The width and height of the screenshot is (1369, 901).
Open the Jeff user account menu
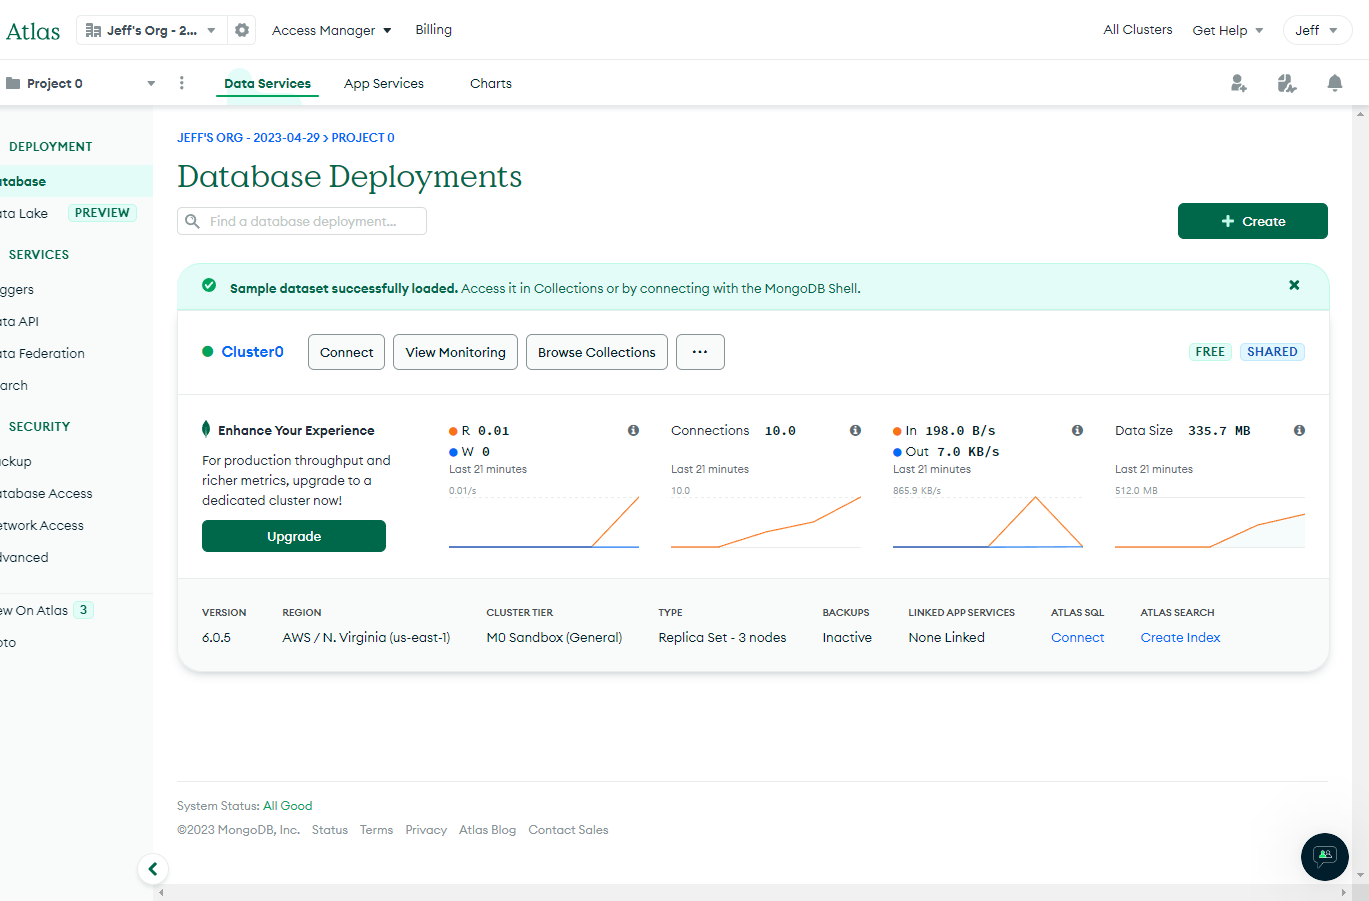tap(1317, 30)
